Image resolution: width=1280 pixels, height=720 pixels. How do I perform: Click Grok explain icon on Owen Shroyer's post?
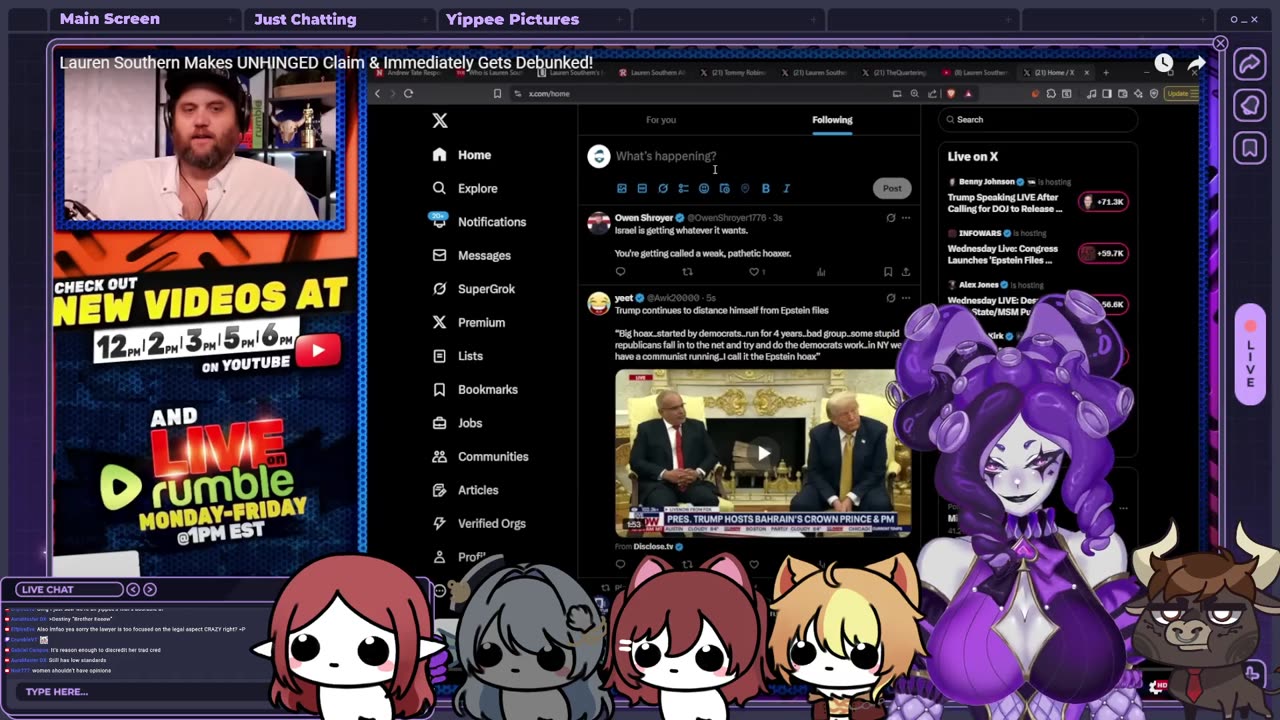(890, 217)
